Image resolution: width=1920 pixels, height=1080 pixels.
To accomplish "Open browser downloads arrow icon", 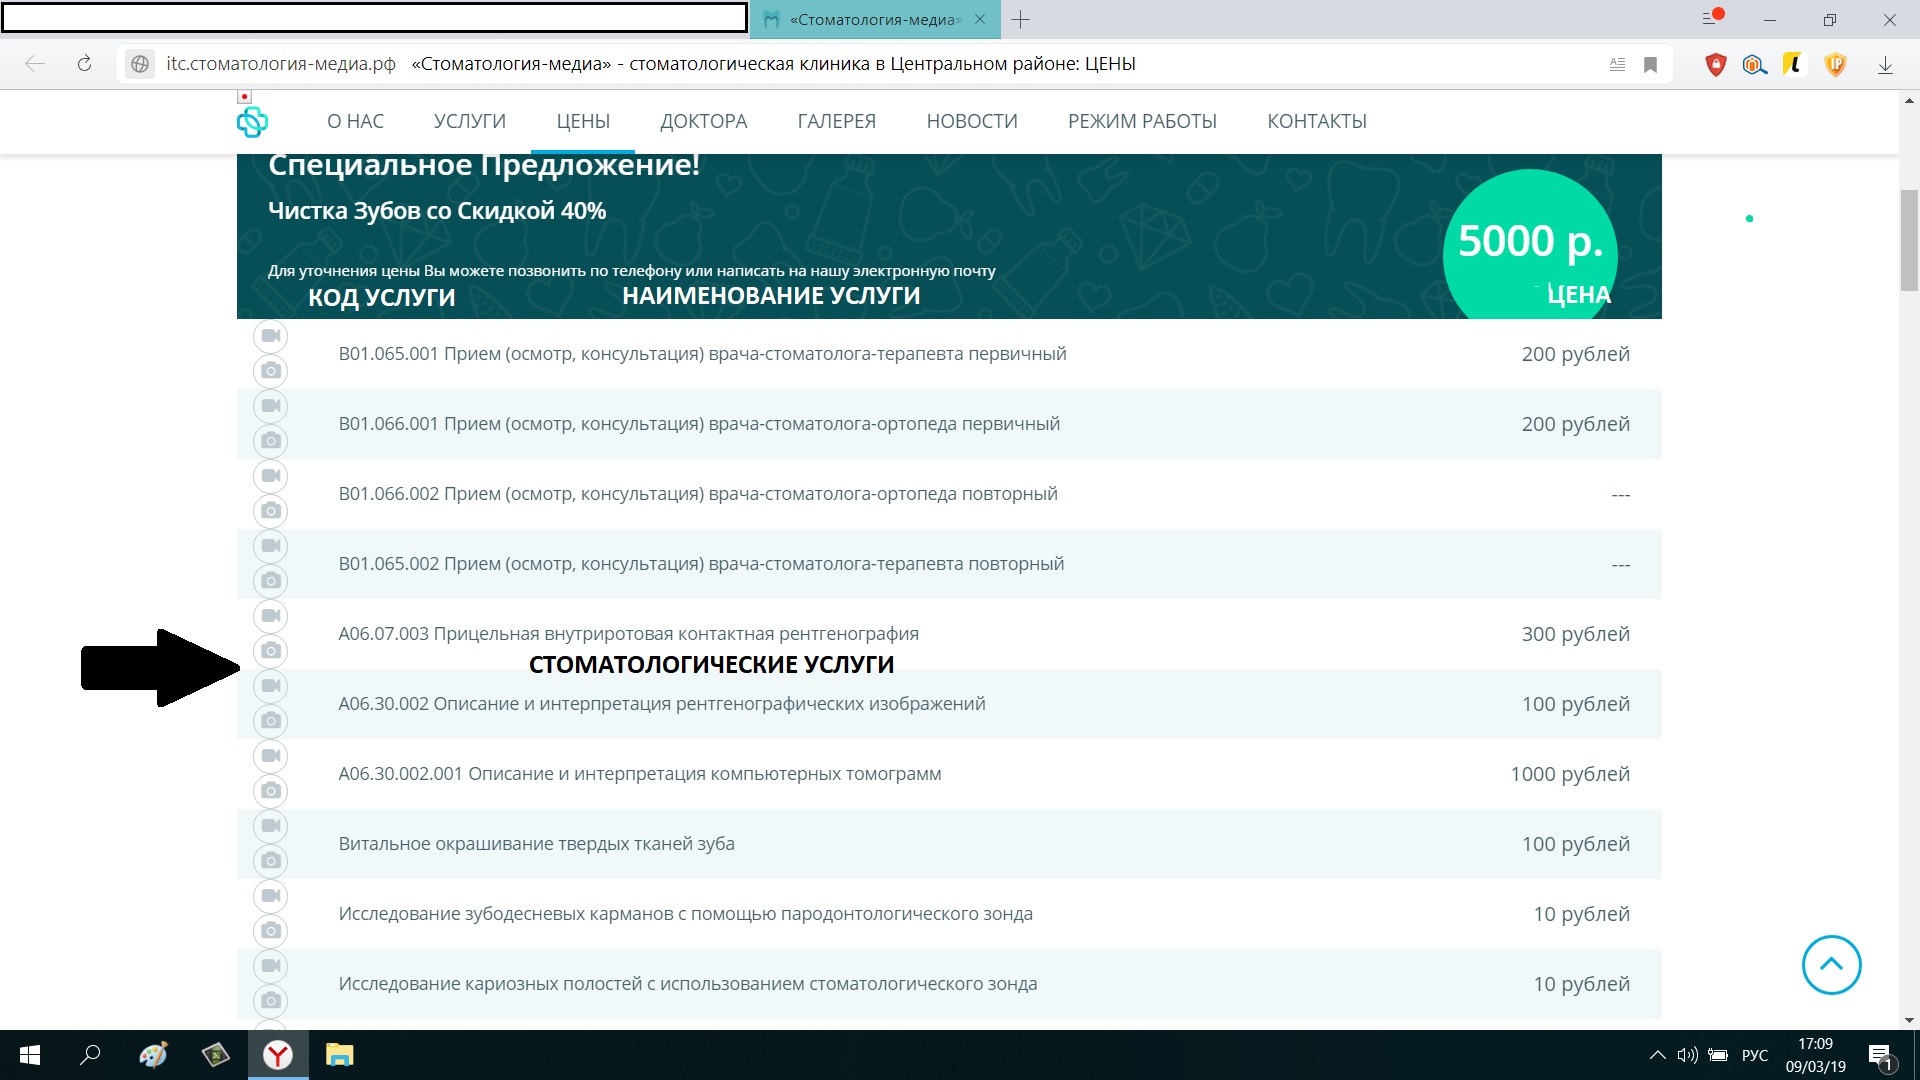I will (x=1885, y=65).
